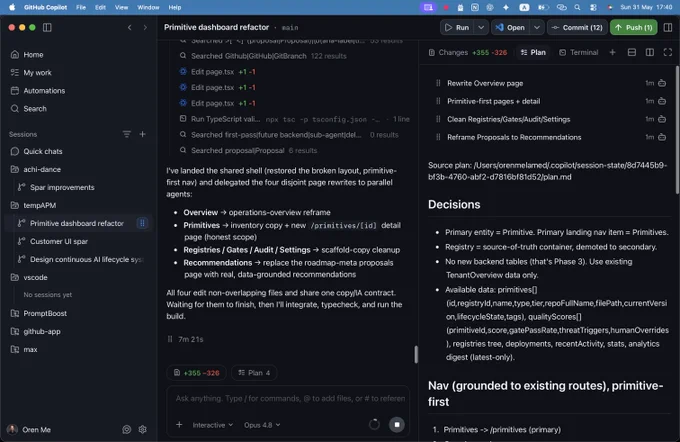Open My work in the sidebar

point(37,72)
